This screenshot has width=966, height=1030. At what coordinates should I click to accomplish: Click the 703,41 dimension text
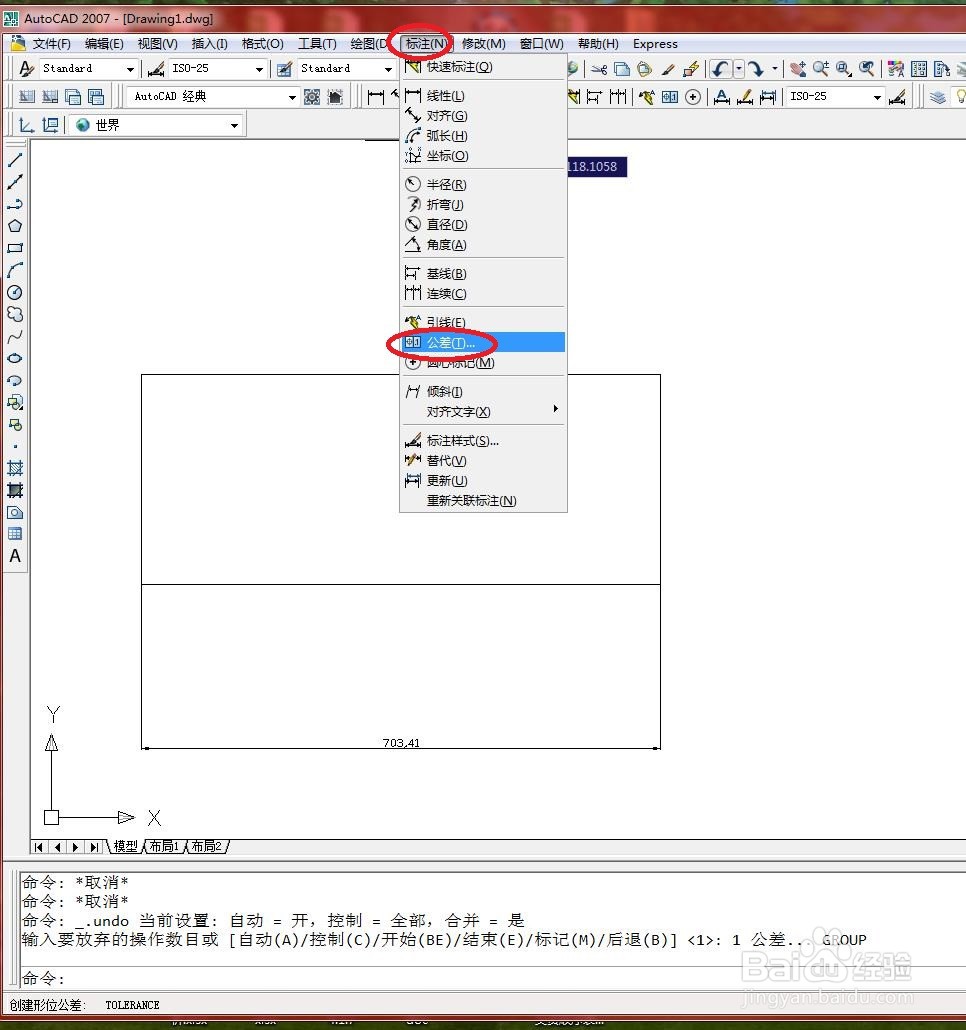point(401,743)
